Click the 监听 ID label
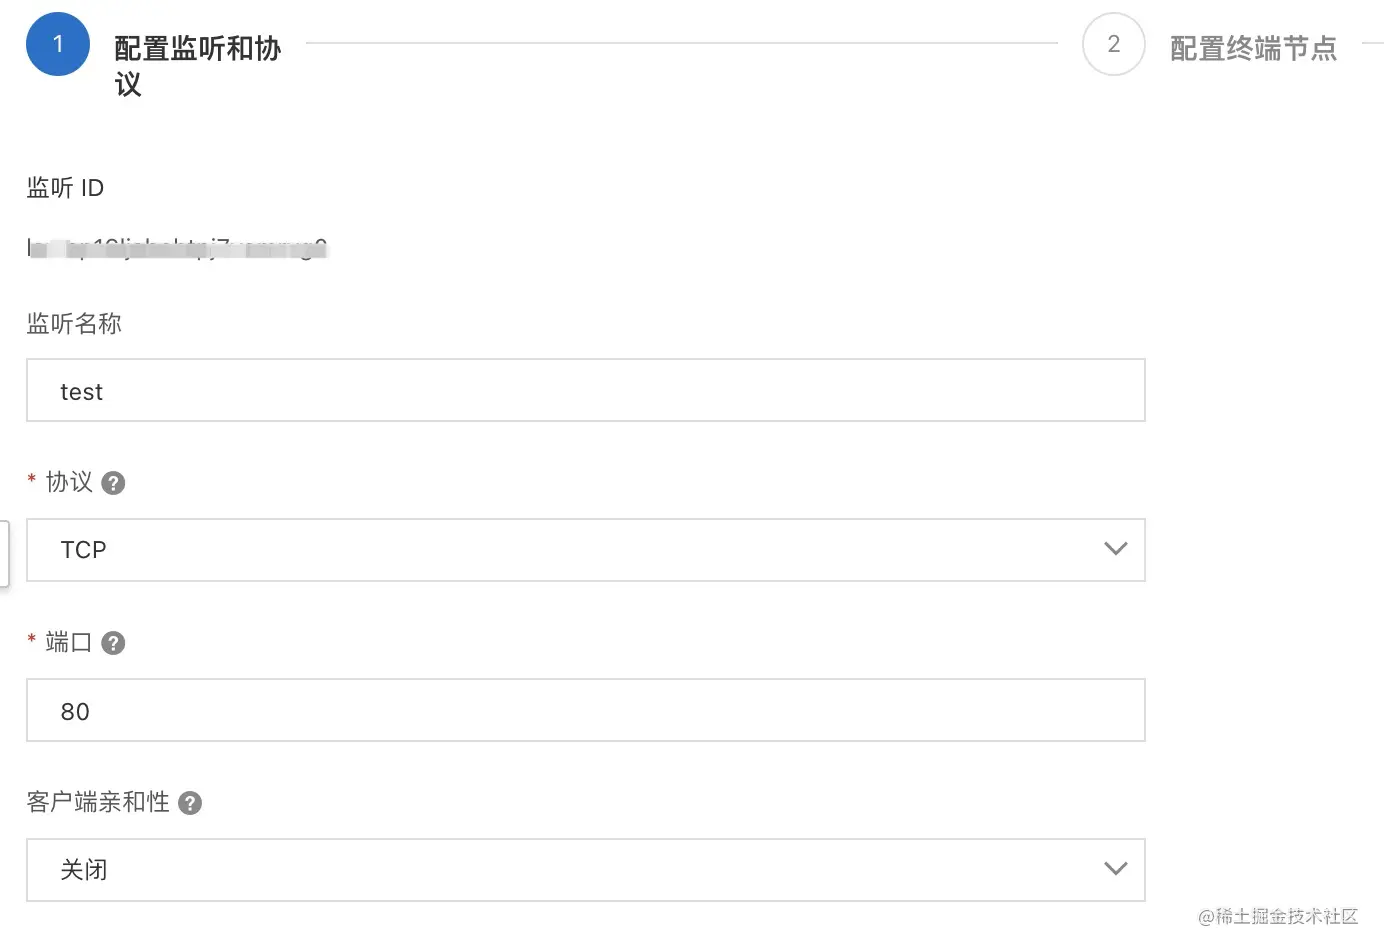Screen dimensions: 1384x952 tap(65, 188)
